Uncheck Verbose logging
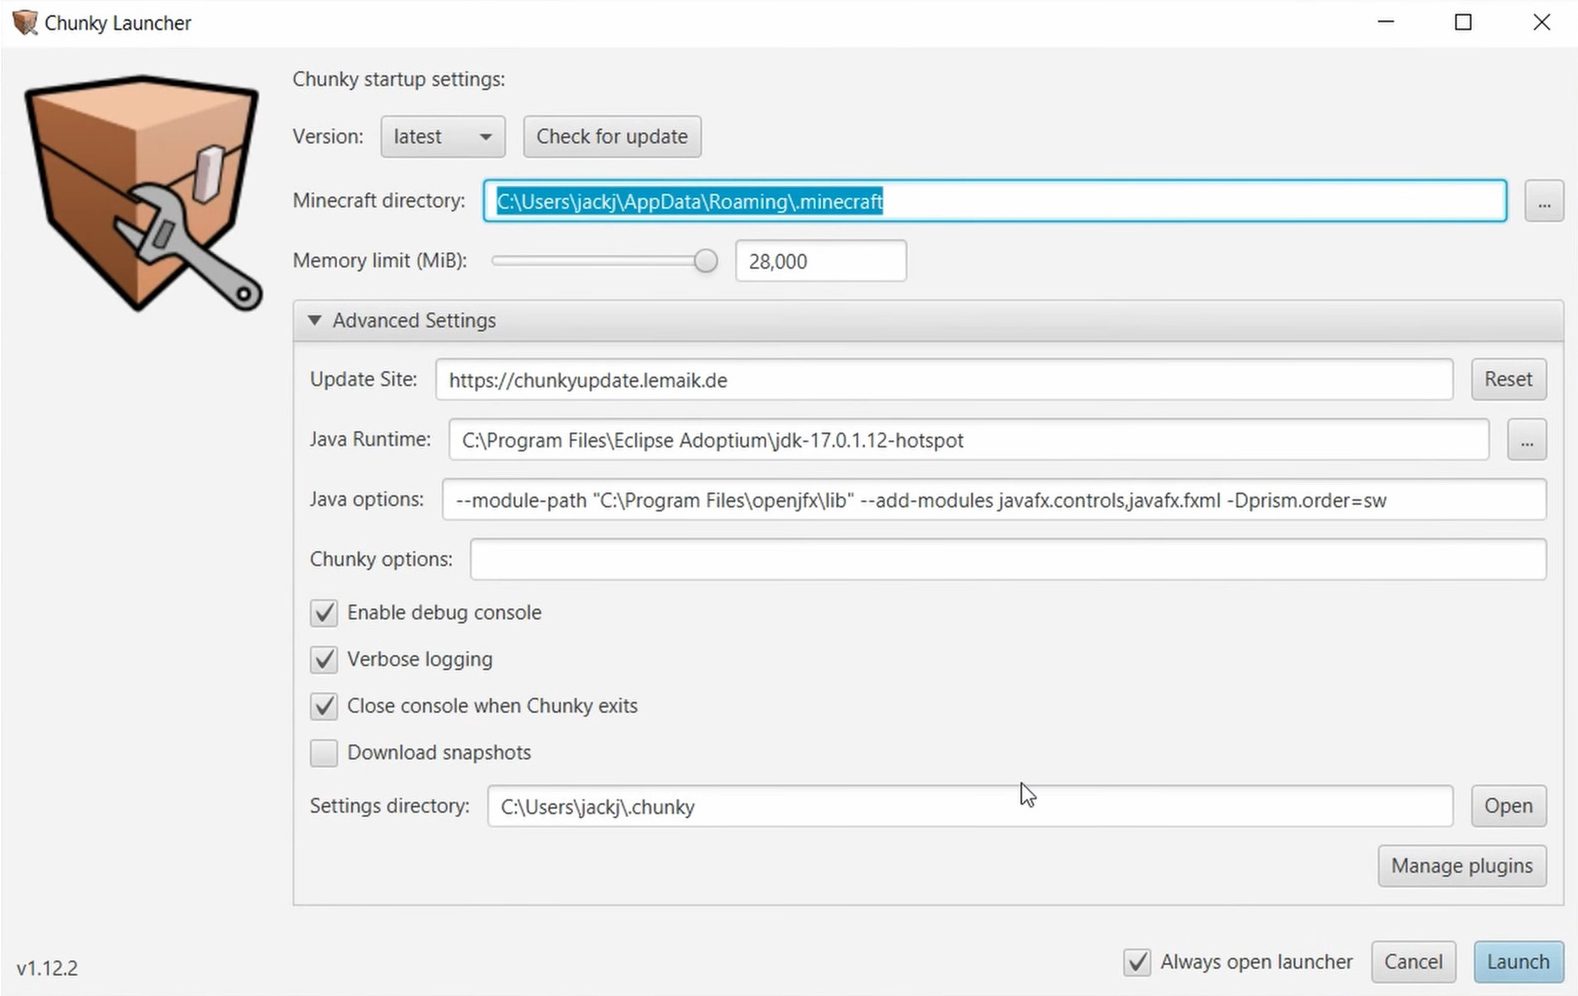1578x996 pixels. click(324, 659)
